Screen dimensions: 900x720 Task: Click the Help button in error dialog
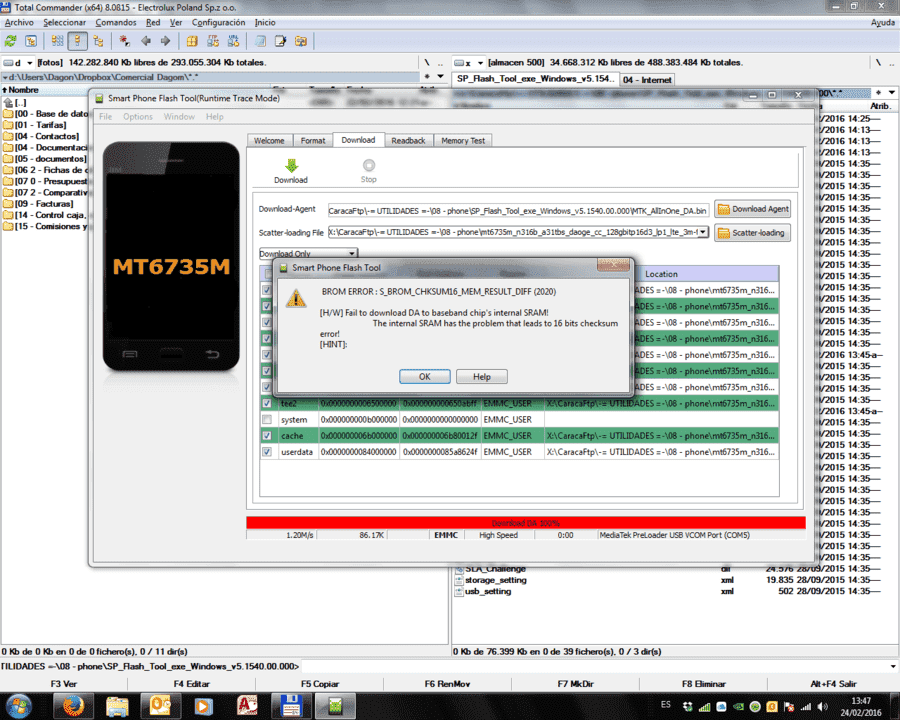482,377
